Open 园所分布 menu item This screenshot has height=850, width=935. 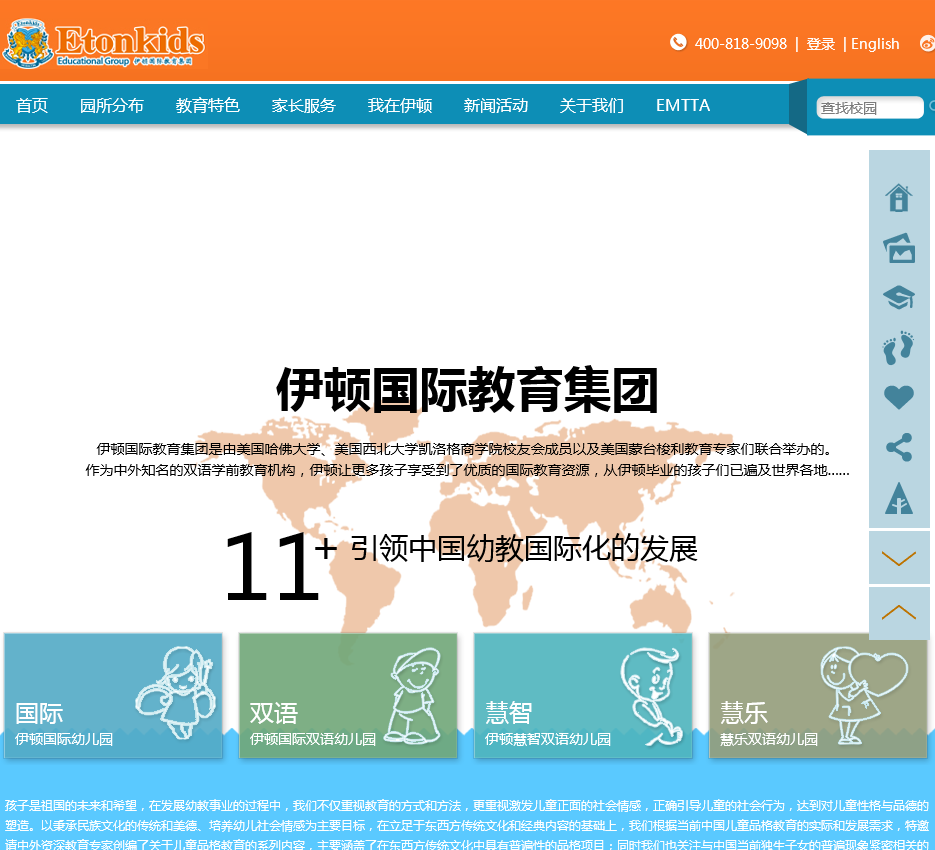click(112, 106)
